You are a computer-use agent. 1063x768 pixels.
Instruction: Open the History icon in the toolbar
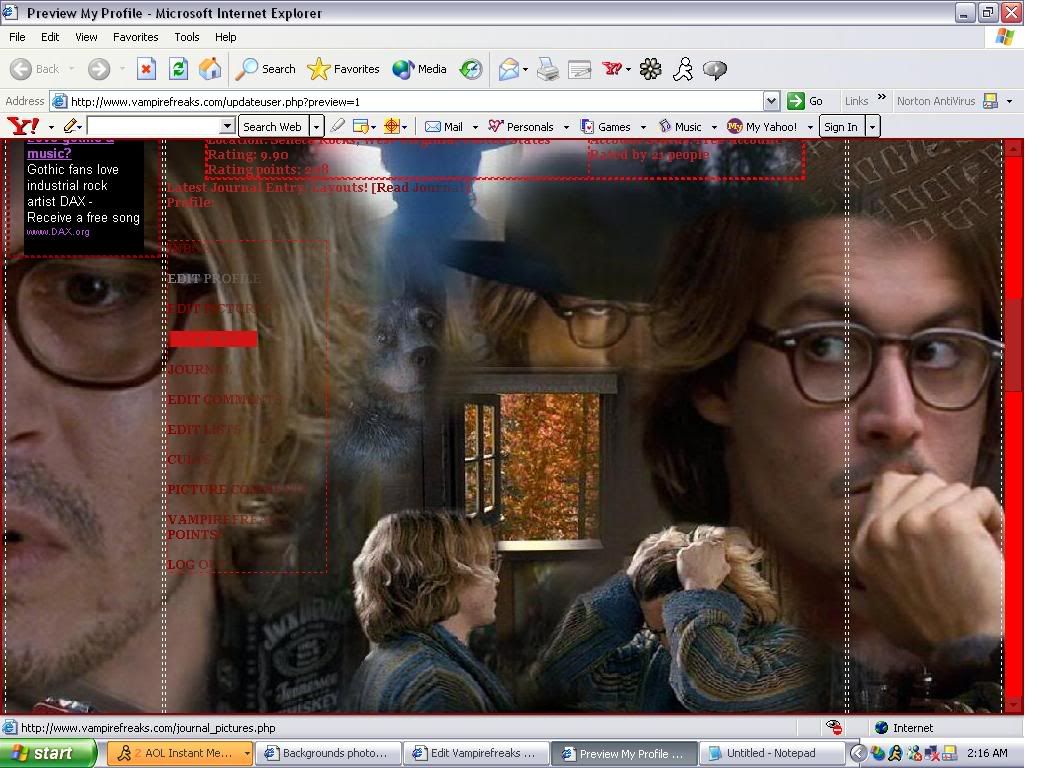470,68
